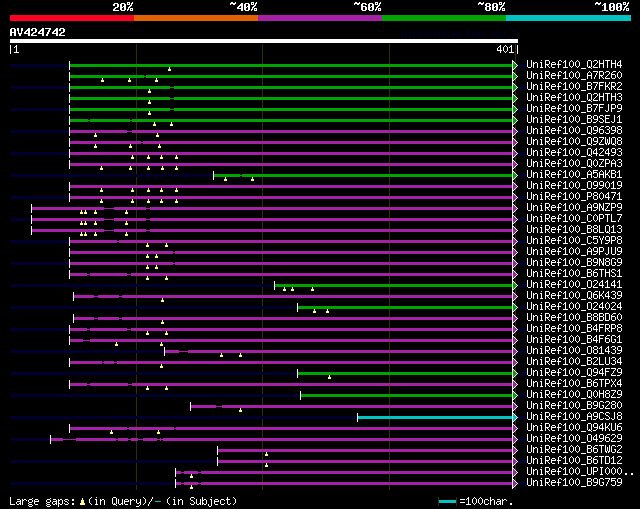Select hit label UniRef100_Q94FZ9
Screen dimensions: 640x509
pyautogui.click(x=574, y=373)
